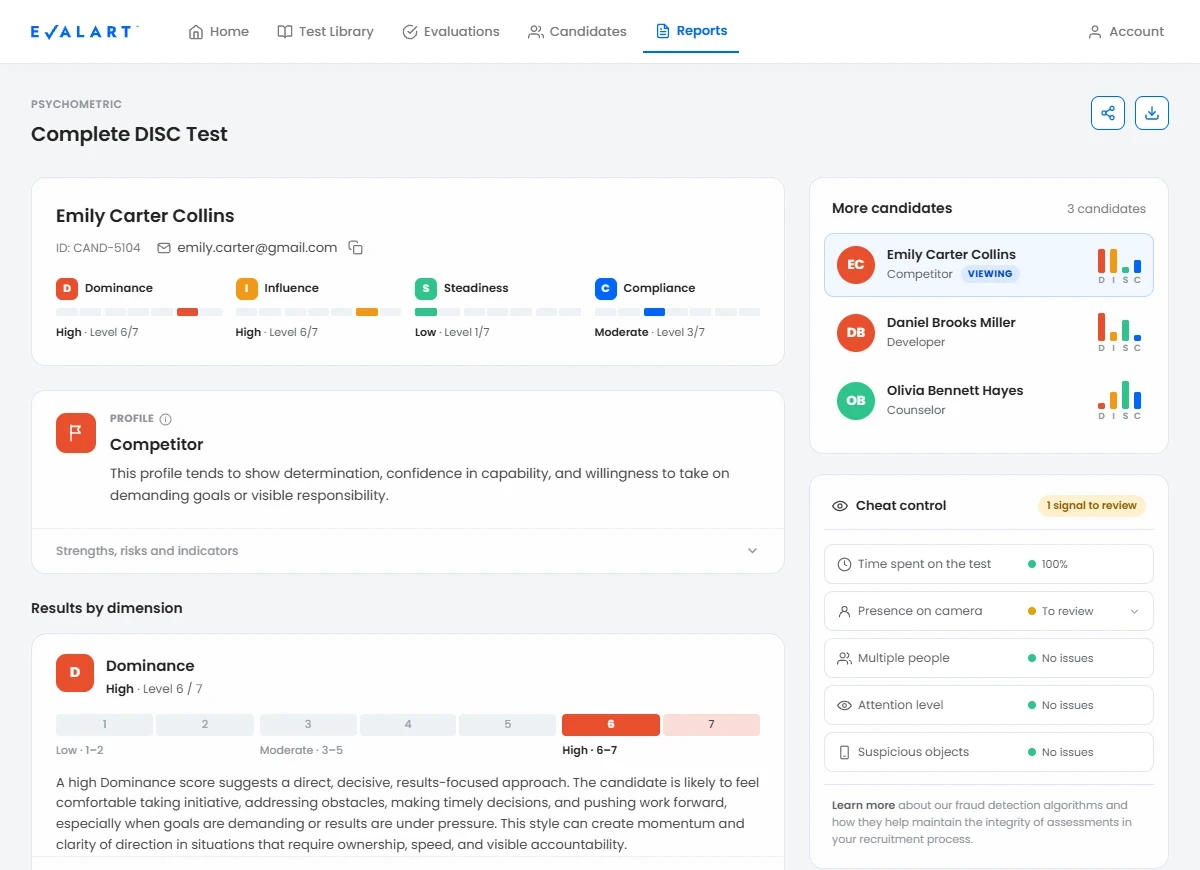Viewport: 1200px width, 870px height.
Task: Click the large D badge in Results
Action: point(75,673)
